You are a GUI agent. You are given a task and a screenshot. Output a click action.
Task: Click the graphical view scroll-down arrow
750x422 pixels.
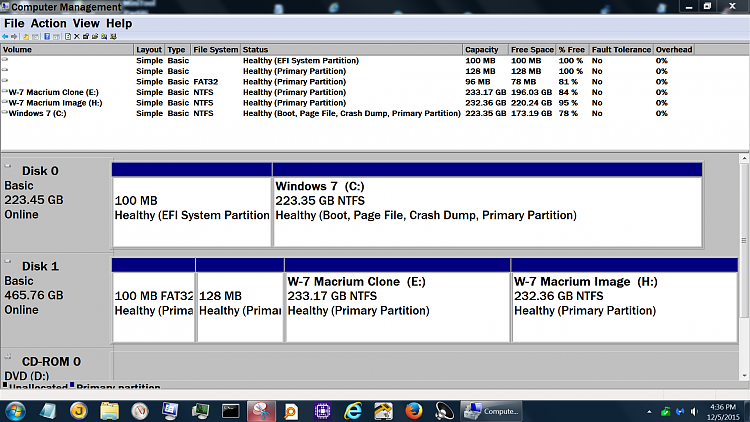(x=744, y=376)
